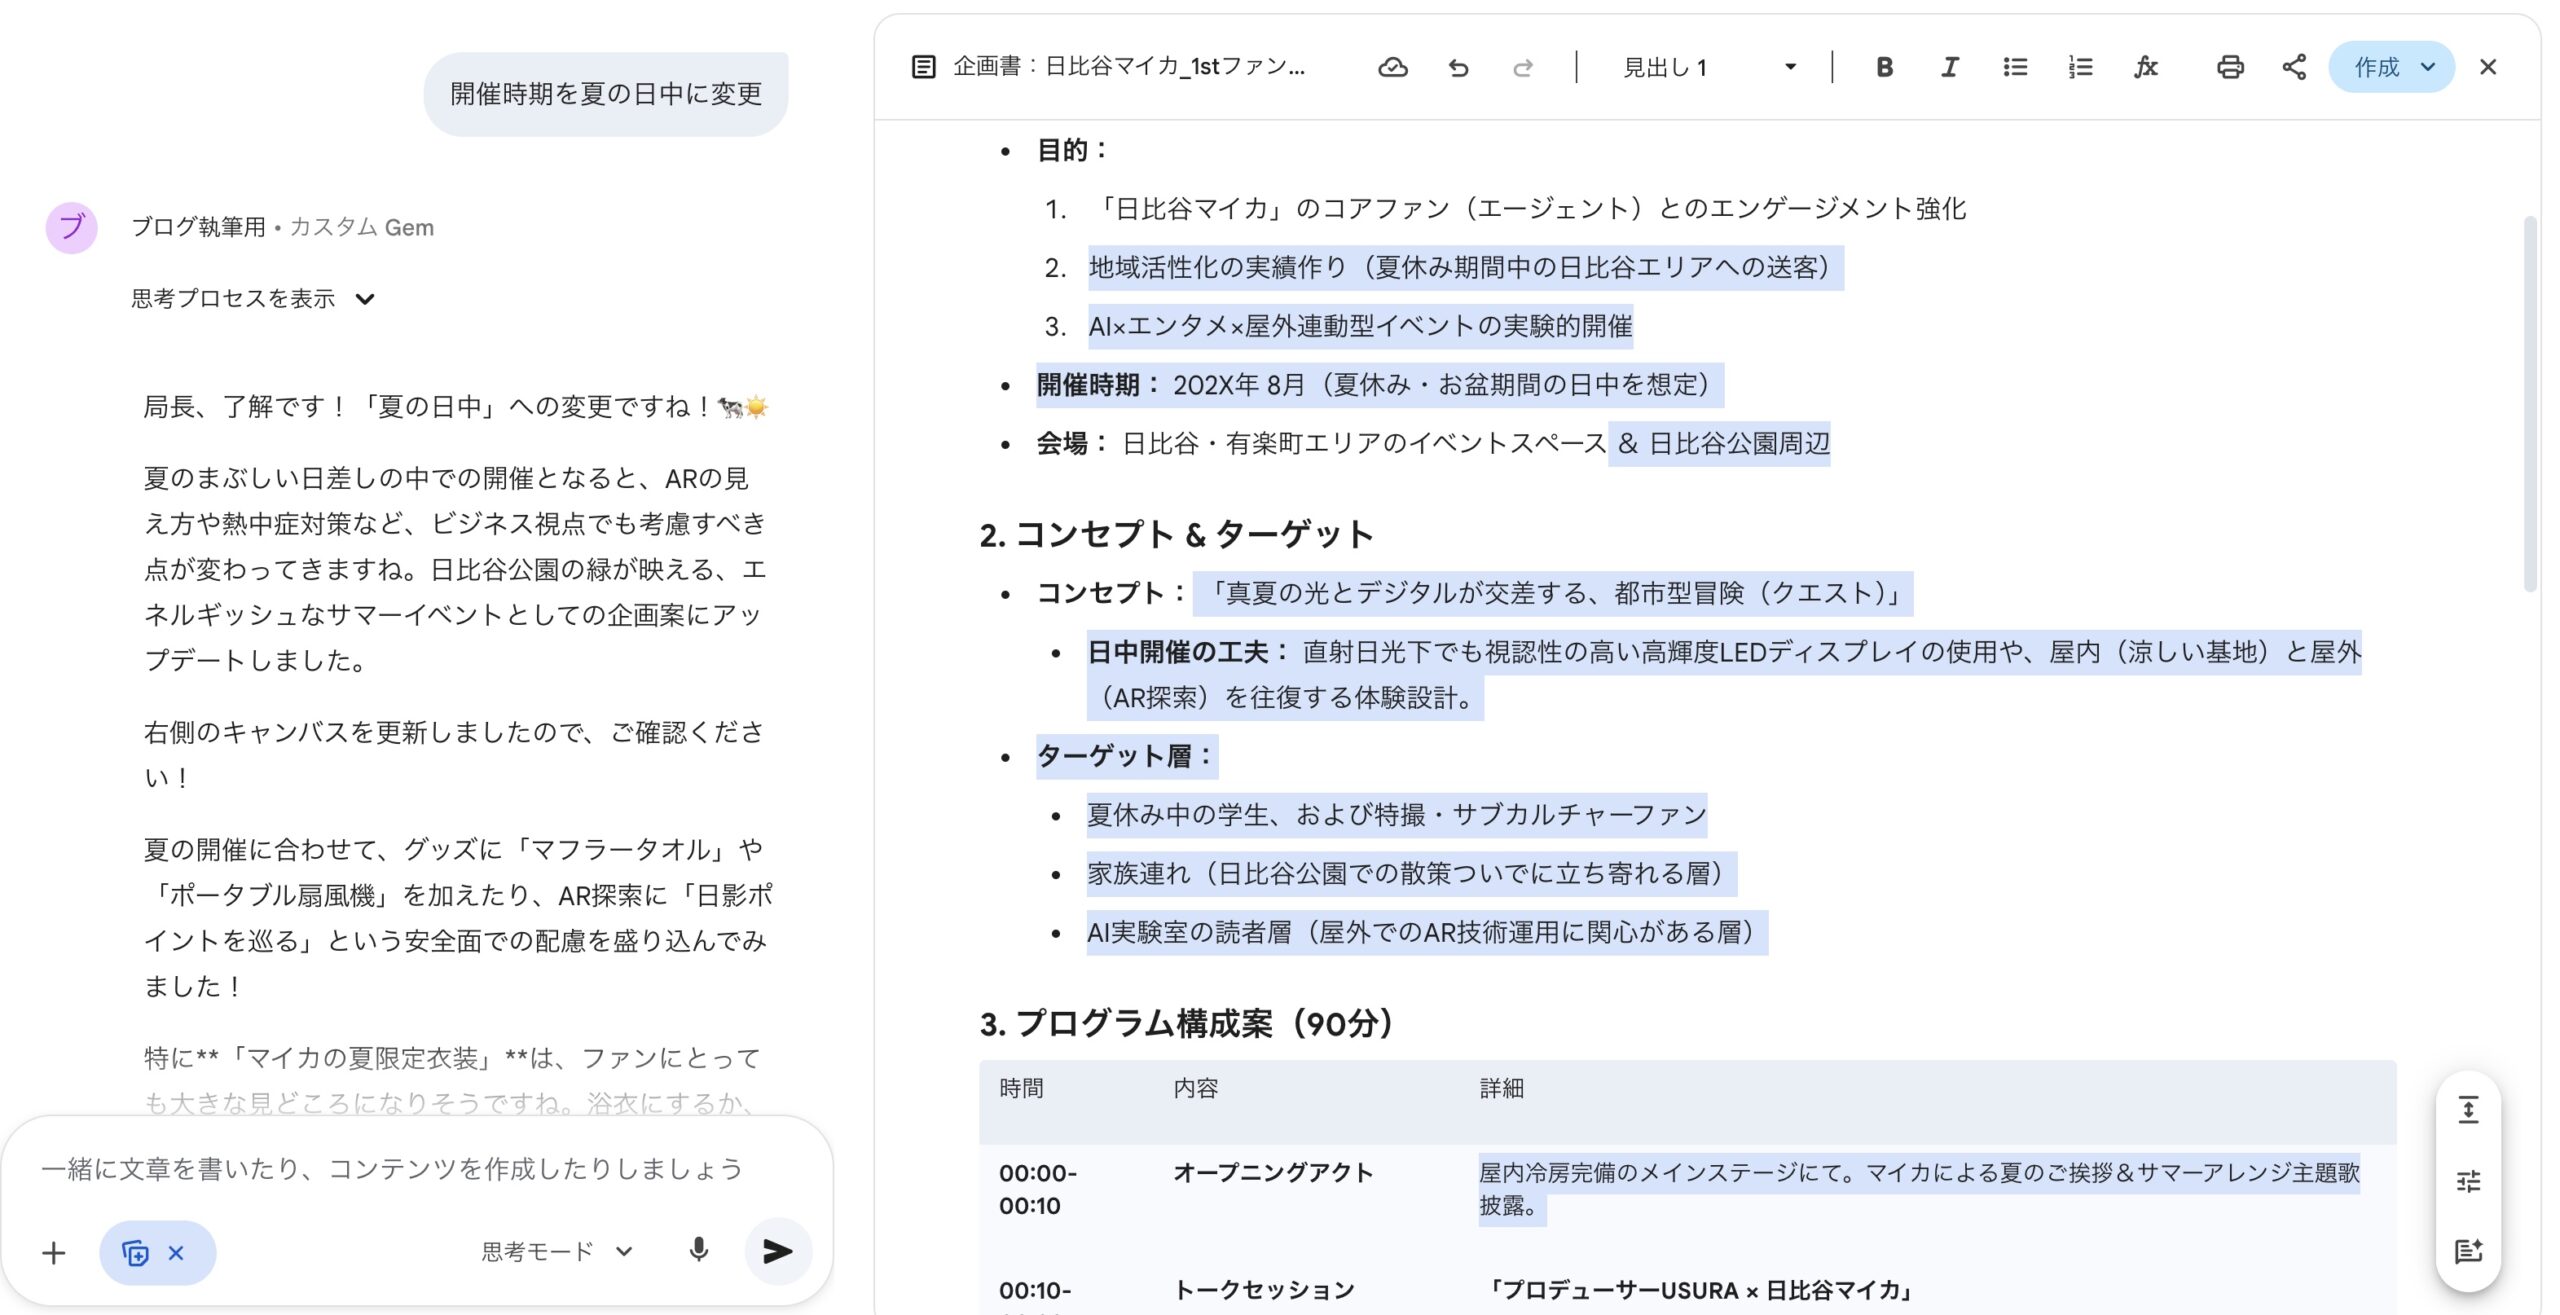Image resolution: width=2560 pixels, height=1315 pixels.
Task: Click the microphone voice input icon
Action: [698, 1250]
